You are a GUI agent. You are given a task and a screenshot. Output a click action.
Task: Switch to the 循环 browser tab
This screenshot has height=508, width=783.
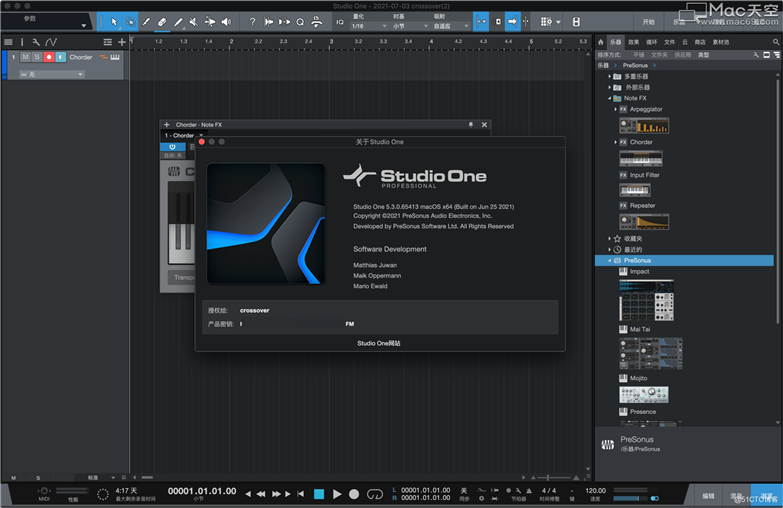[x=652, y=42]
